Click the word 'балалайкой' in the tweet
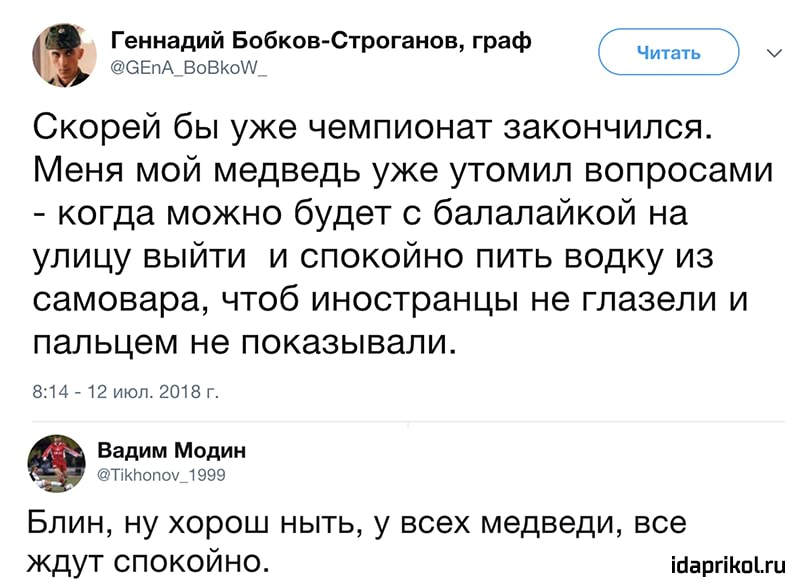The image size is (800, 585). [536, 212]
